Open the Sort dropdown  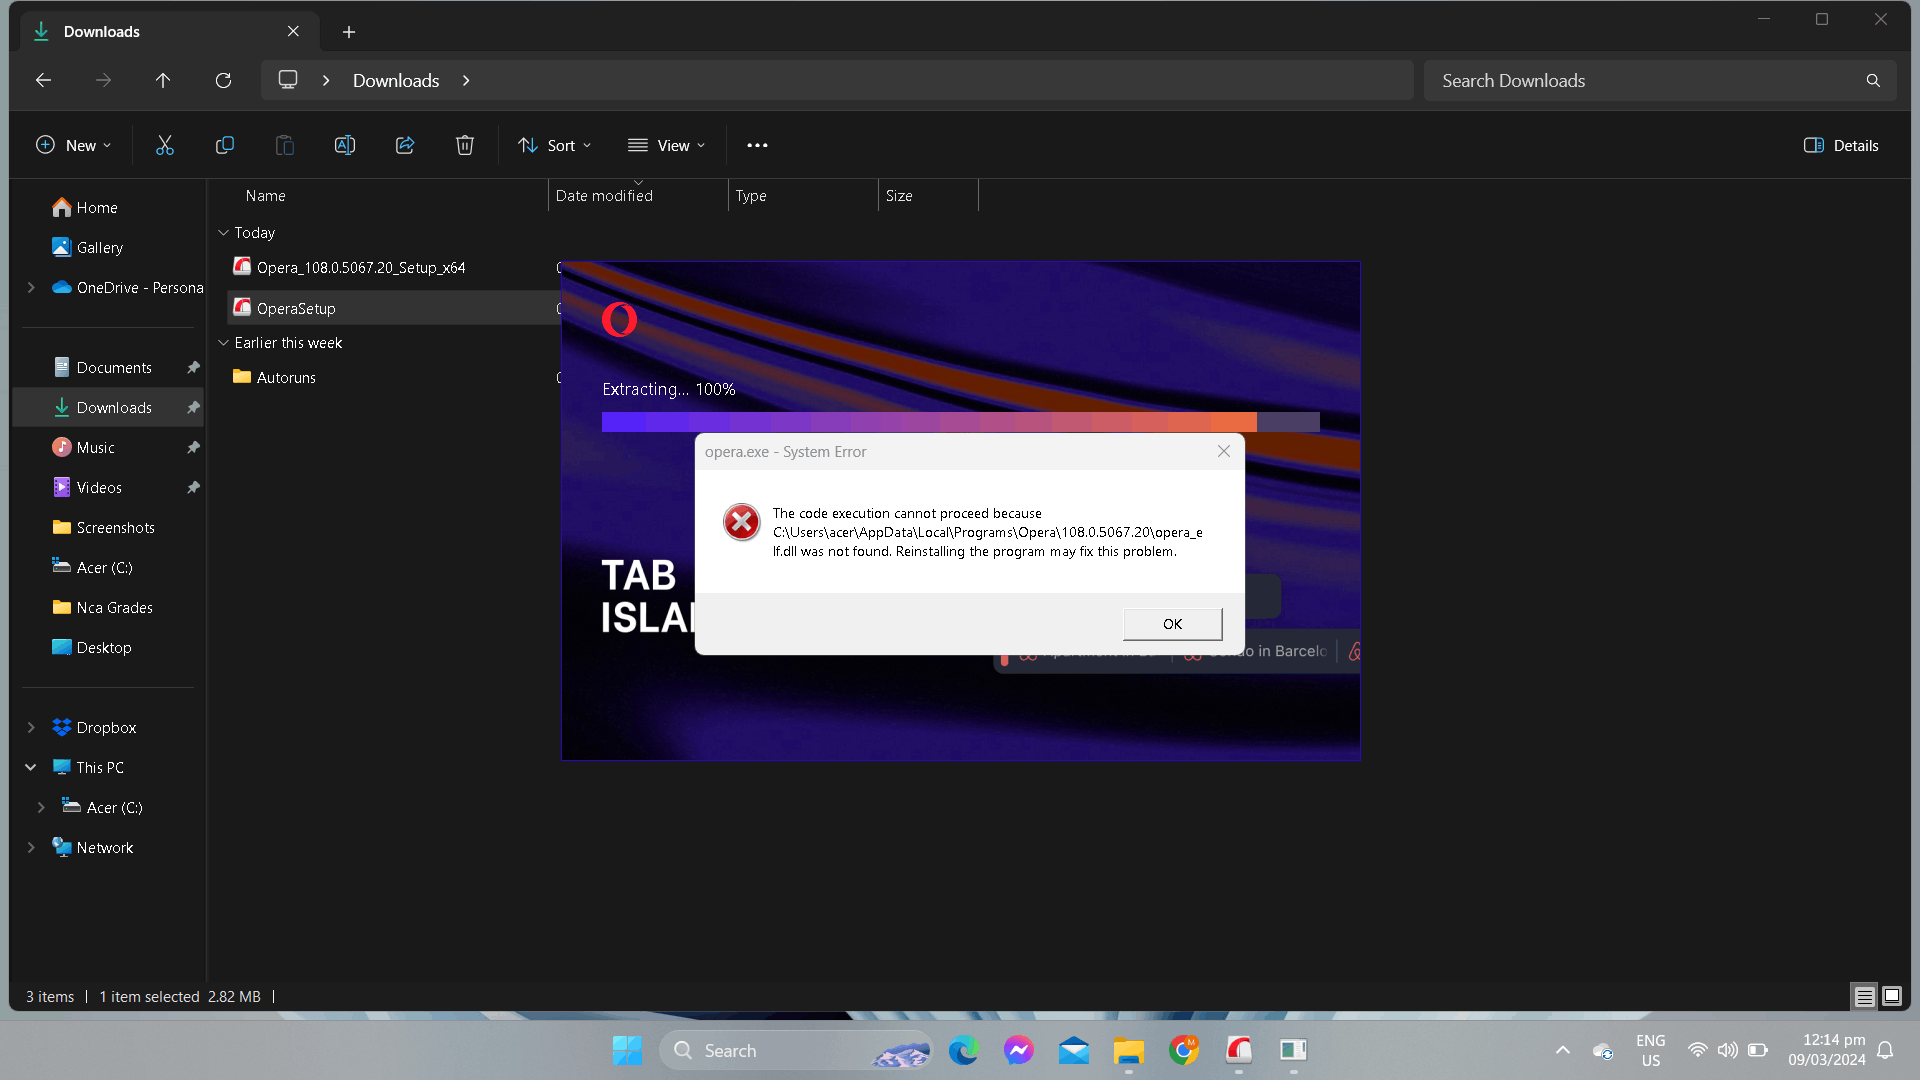click(555, 146)
